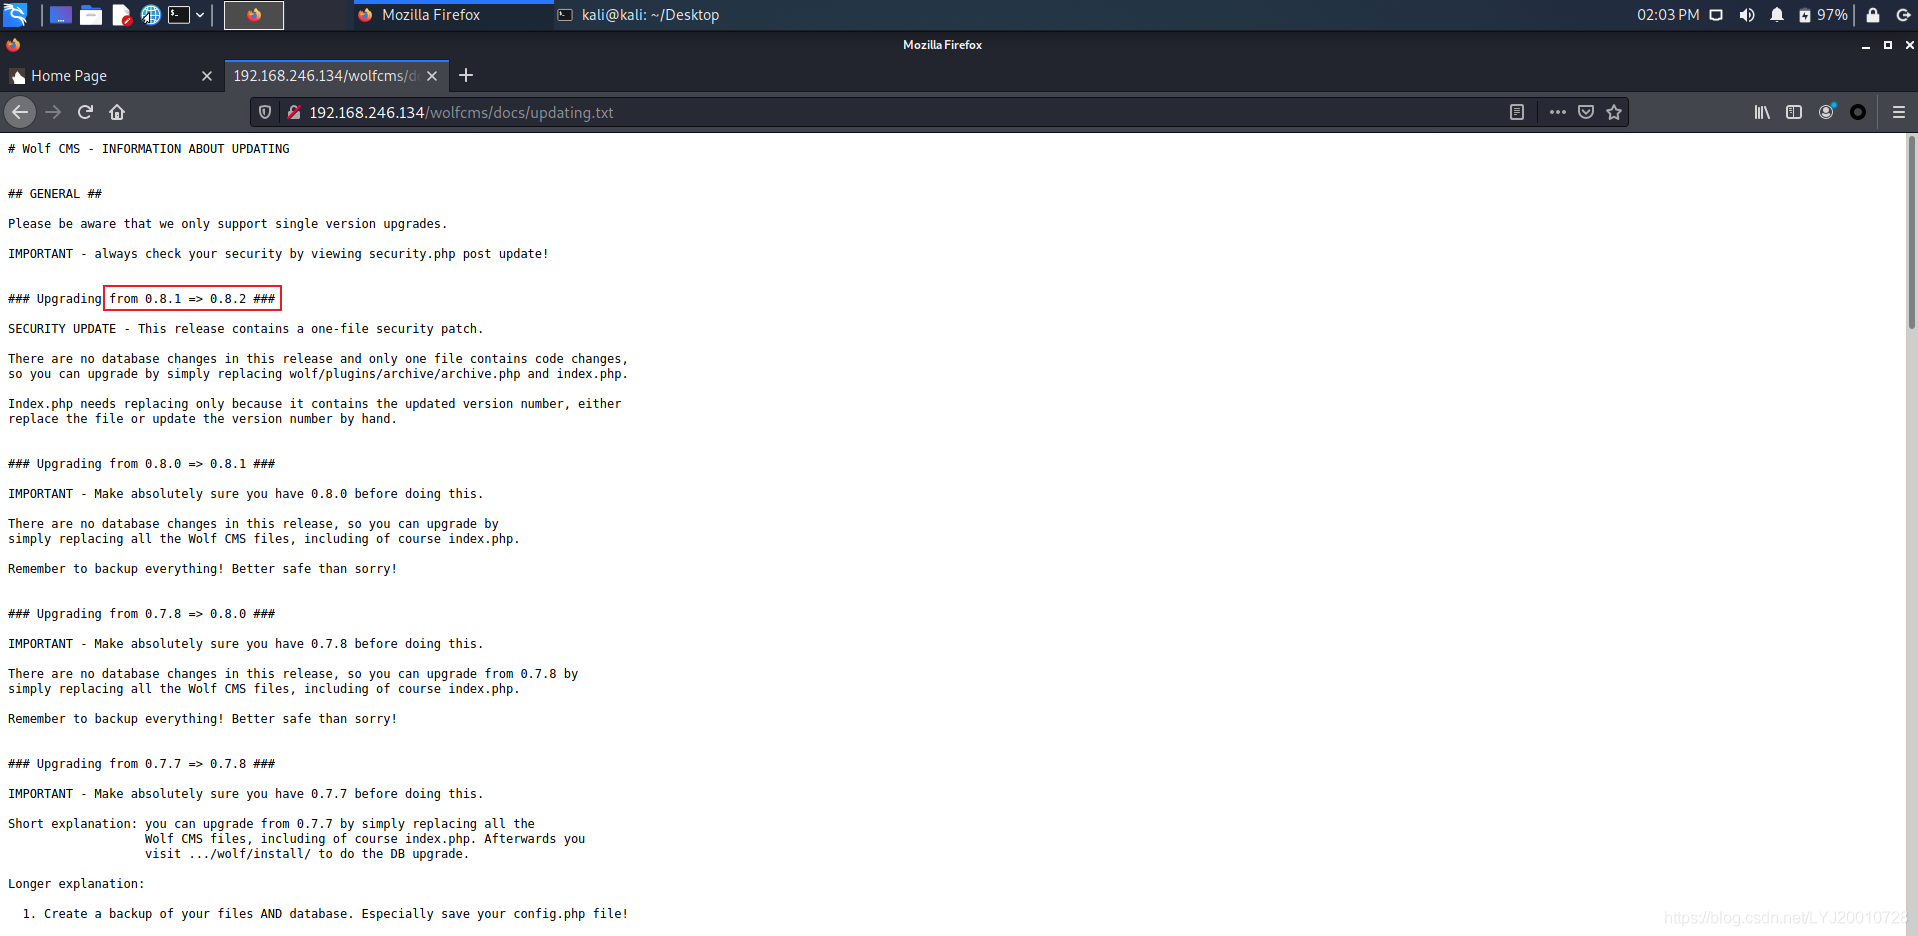Close the Home Page tab
Image resolution: width=1918 pixels, height=936 pixels.
(207, 76)
